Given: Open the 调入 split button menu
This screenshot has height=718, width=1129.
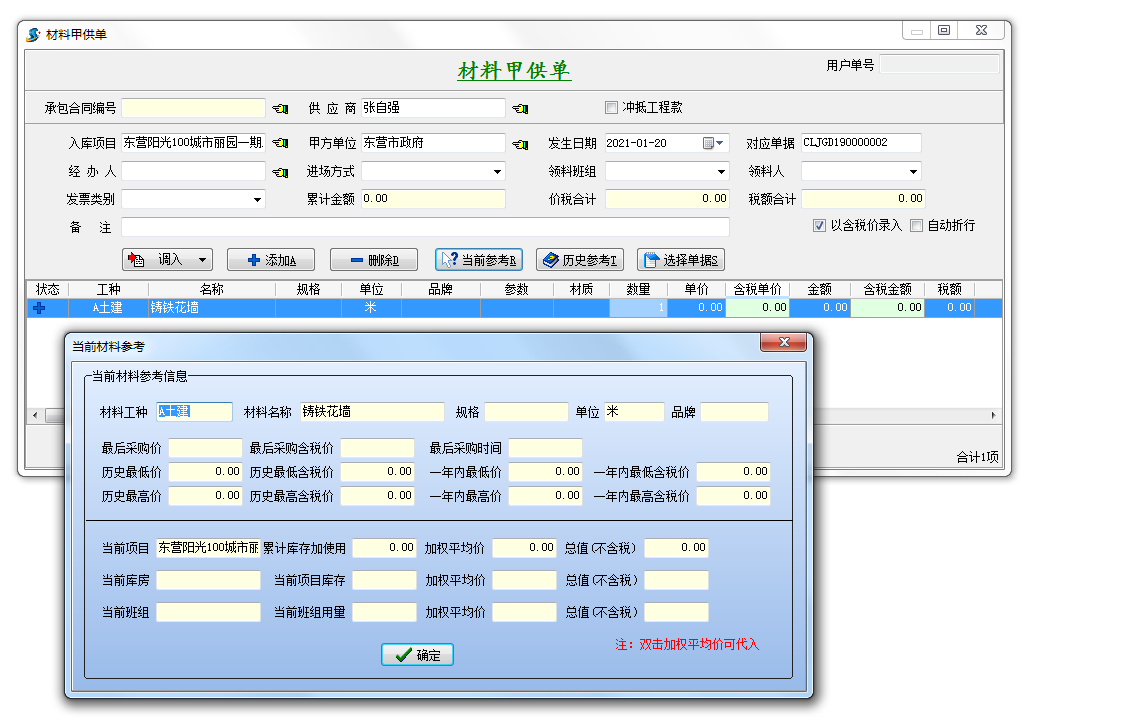Looking at the screenshot, I should (203, 260).
